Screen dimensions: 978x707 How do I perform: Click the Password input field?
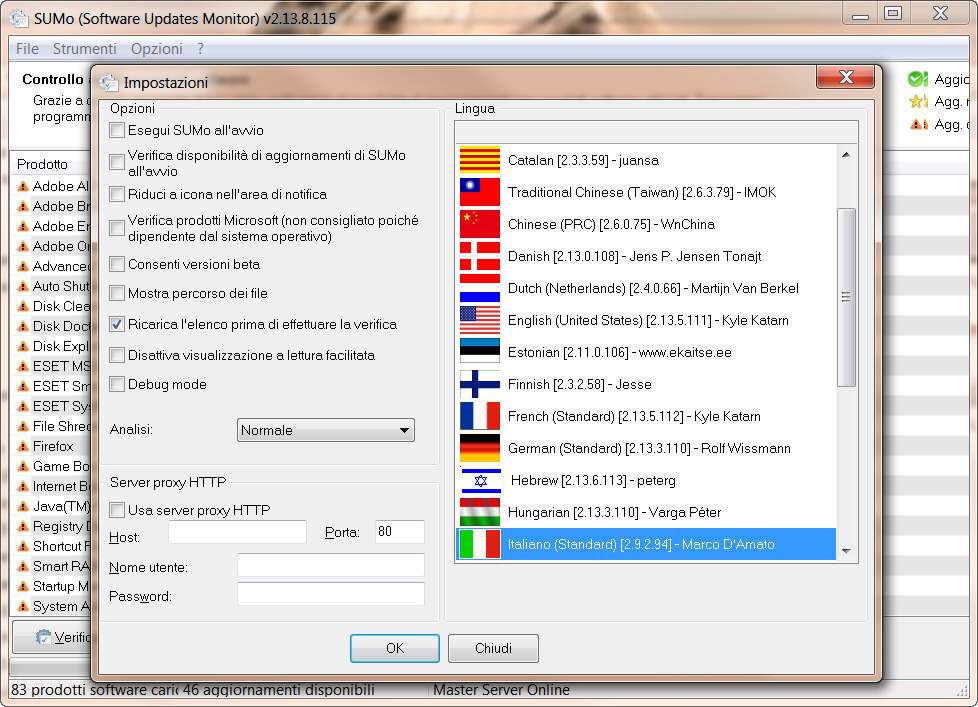pyautogui.click(x=331, y=594)
